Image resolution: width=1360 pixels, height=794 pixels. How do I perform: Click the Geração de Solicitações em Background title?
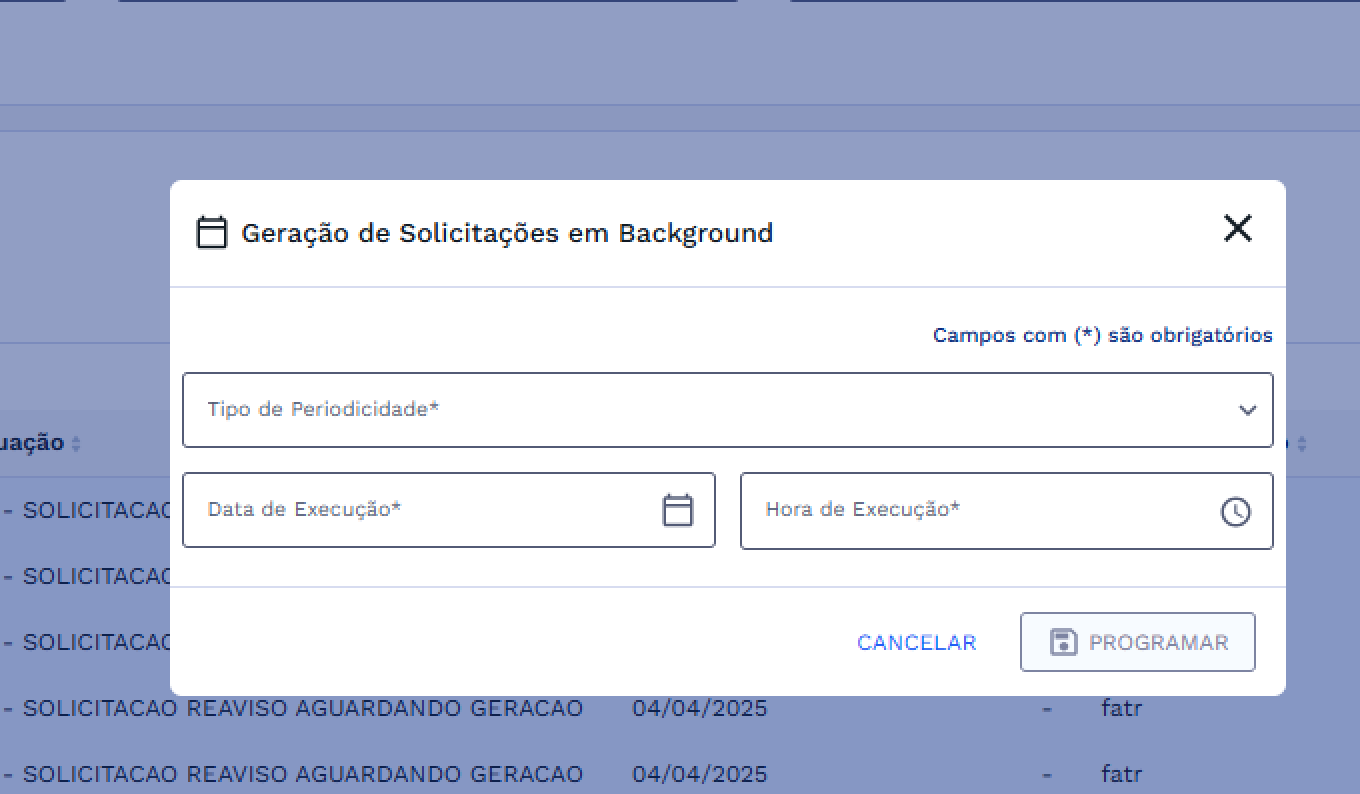507,233
